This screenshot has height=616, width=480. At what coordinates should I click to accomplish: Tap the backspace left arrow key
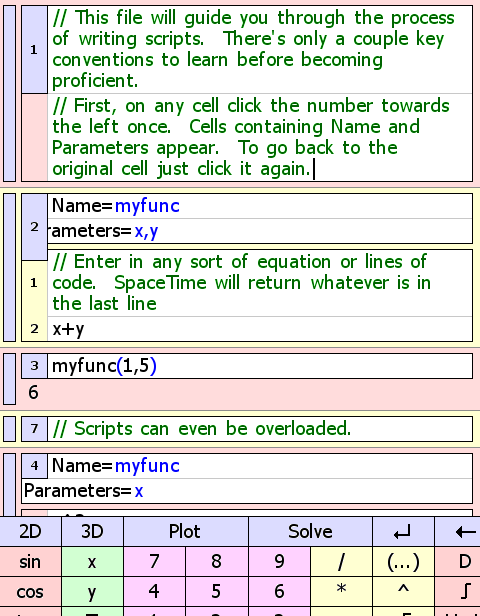point(458,532)
